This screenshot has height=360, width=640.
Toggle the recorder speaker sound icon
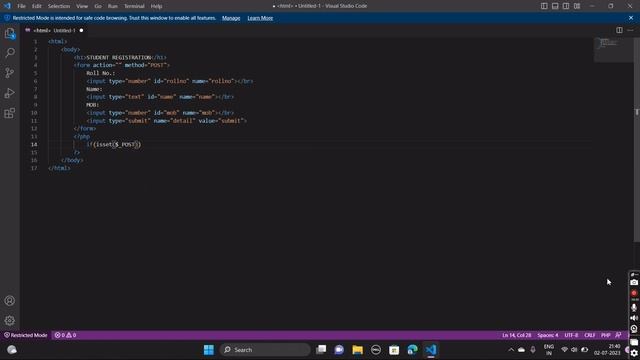pyautogui.click(x=634, y=318)
